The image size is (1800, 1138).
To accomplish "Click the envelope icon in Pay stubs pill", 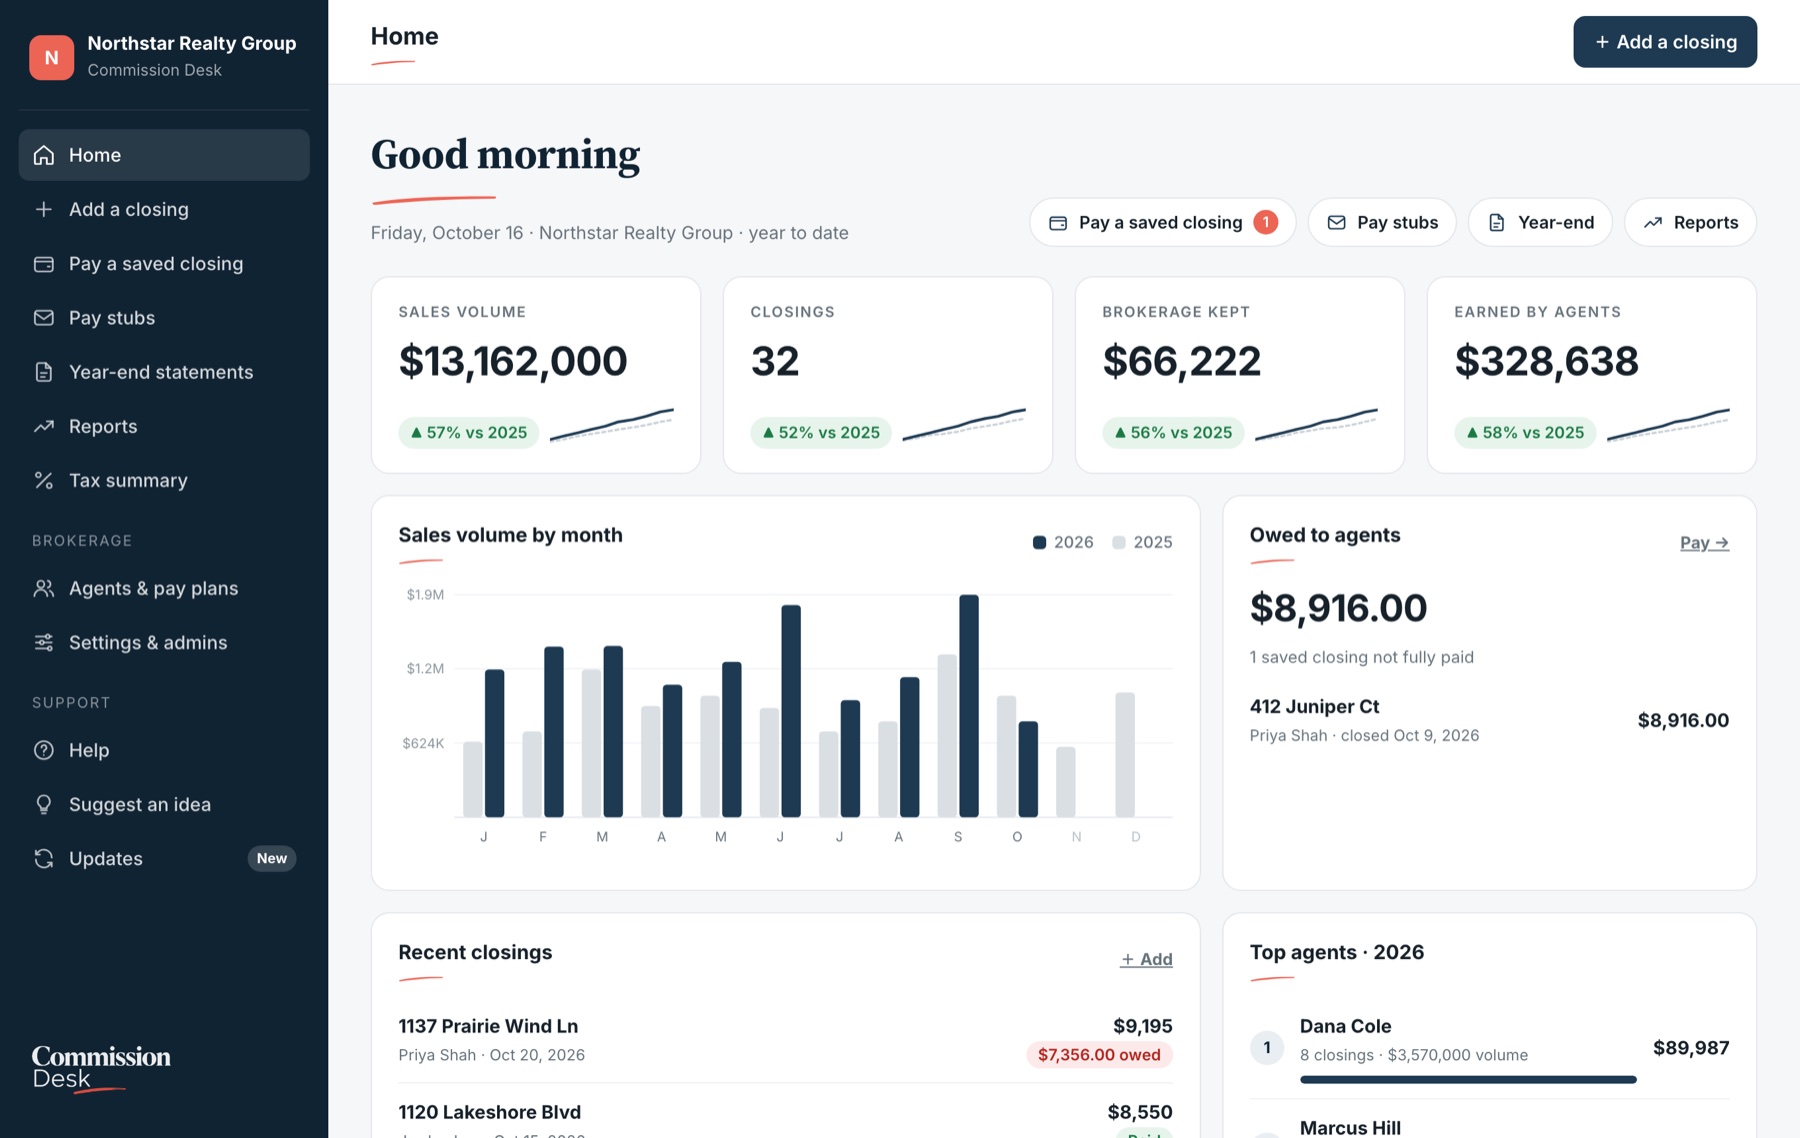I will (1336, 223).
